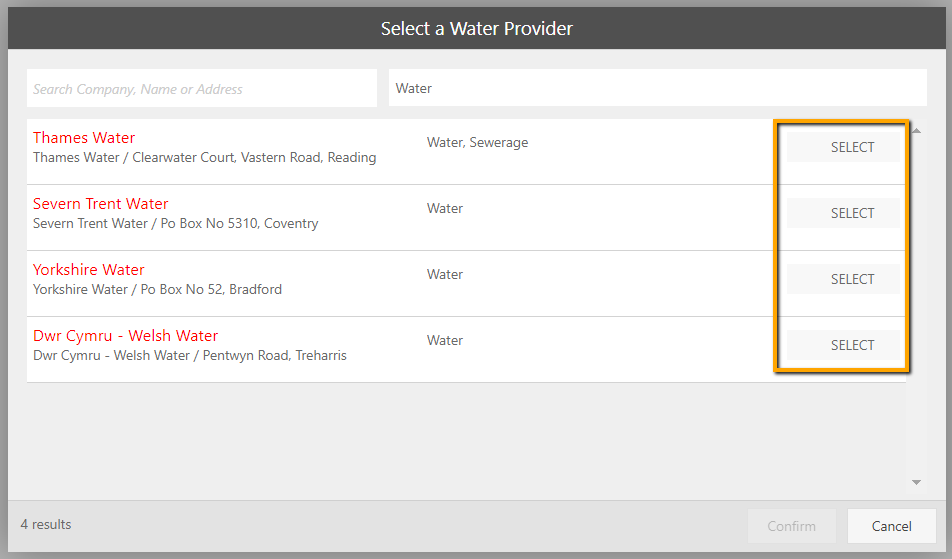Image resolution: width=952 pixels, height=559 pixels.
Task: Open the Severn Trent Water name link
Action: 100,204
